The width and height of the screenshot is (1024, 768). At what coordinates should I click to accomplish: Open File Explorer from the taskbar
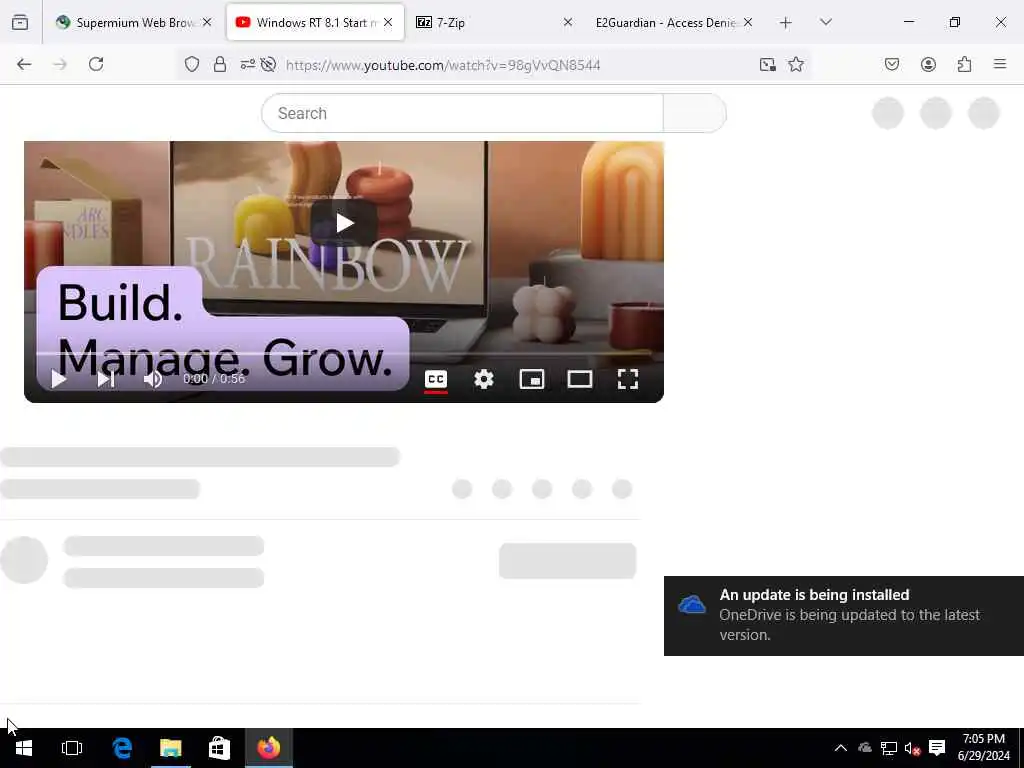tap(170, 748)
